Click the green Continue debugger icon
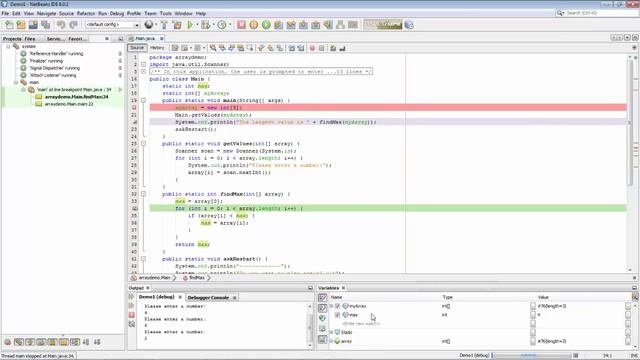640x360 pixels. [266, 25]
